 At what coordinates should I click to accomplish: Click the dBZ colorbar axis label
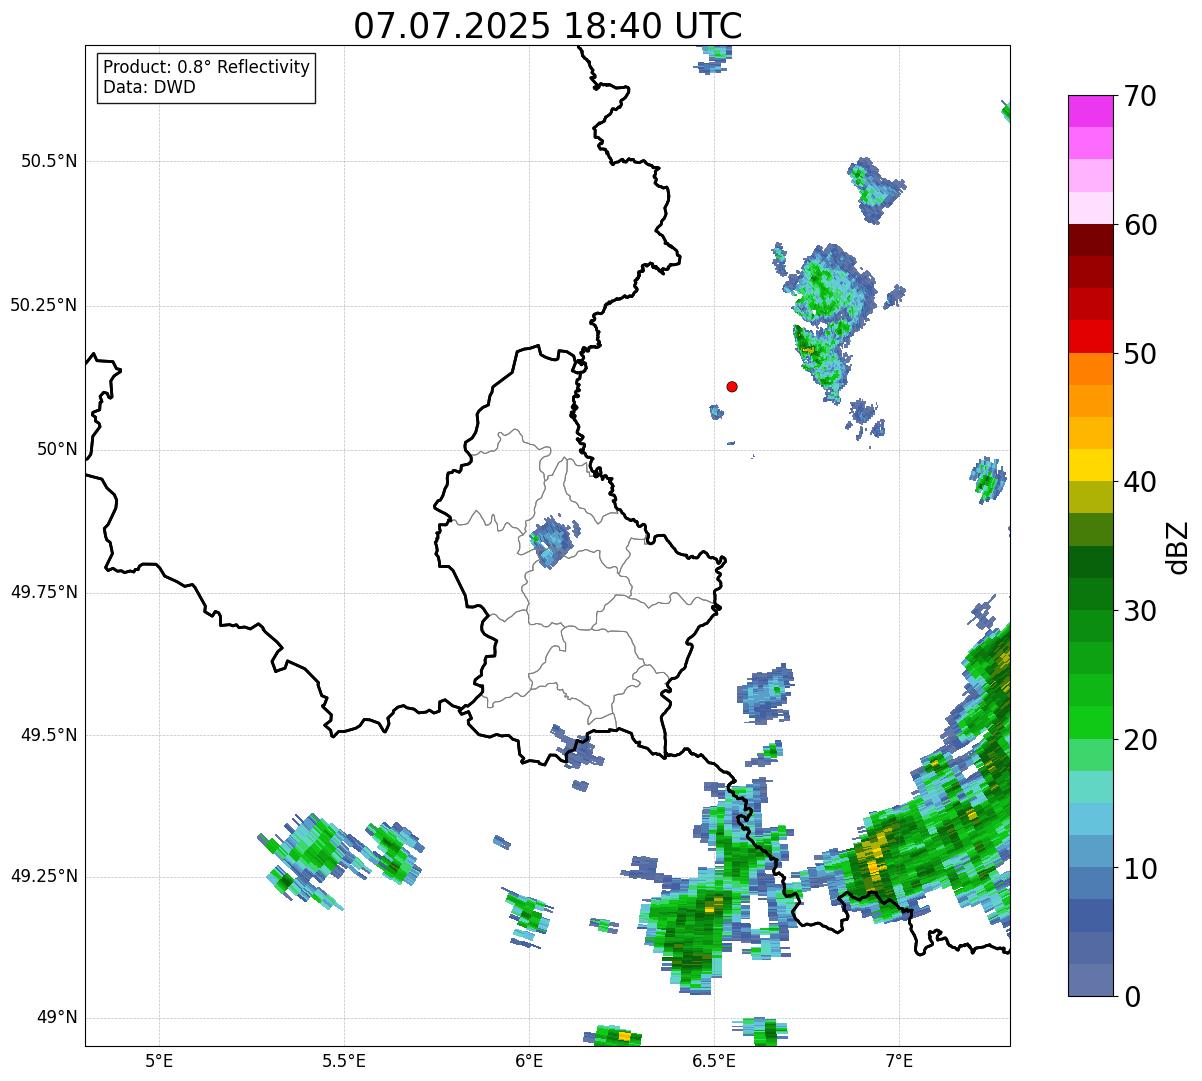click(x=1178, y=546)
